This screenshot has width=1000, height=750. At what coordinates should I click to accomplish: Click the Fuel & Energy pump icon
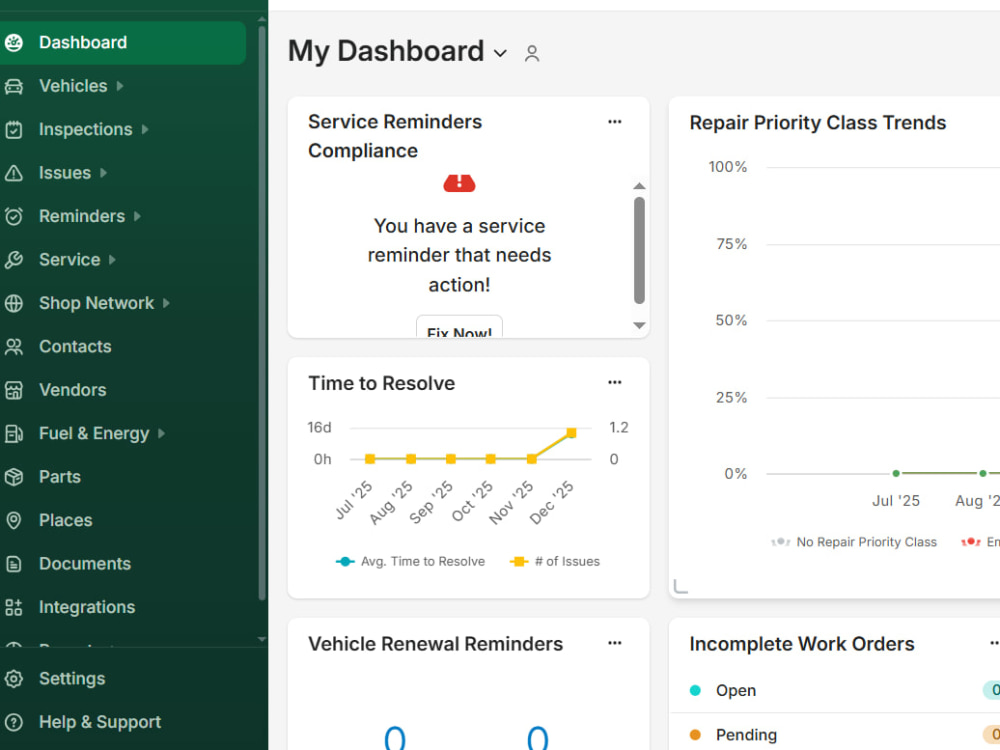13,434
